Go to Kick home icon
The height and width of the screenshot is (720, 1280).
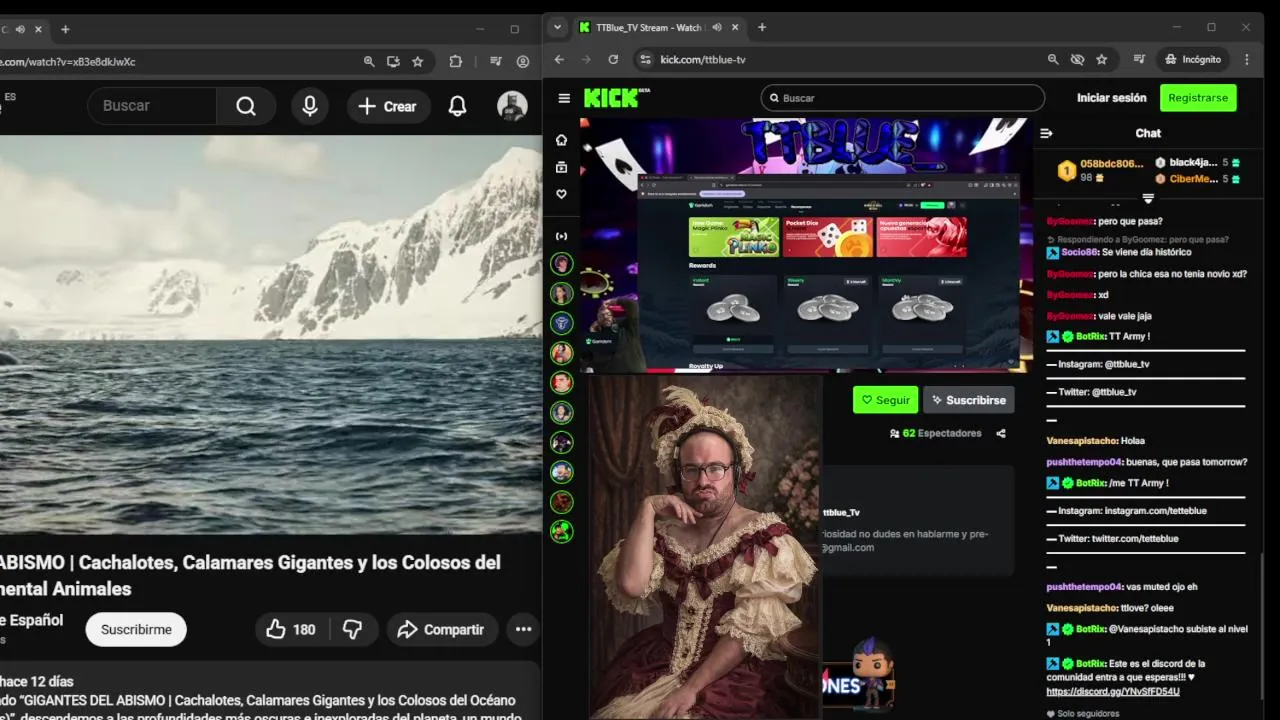(x=562, y=140)
